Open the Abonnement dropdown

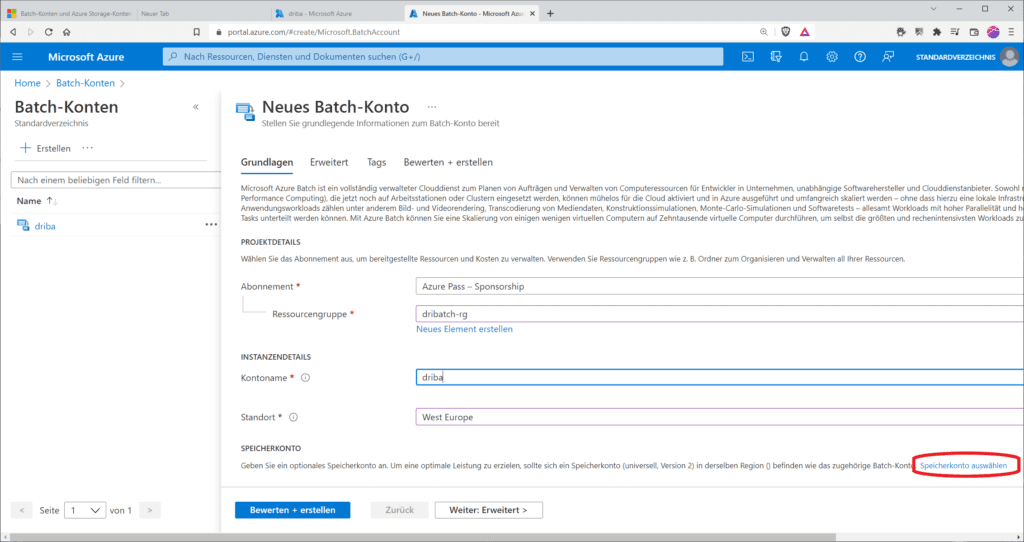point(720,286)
